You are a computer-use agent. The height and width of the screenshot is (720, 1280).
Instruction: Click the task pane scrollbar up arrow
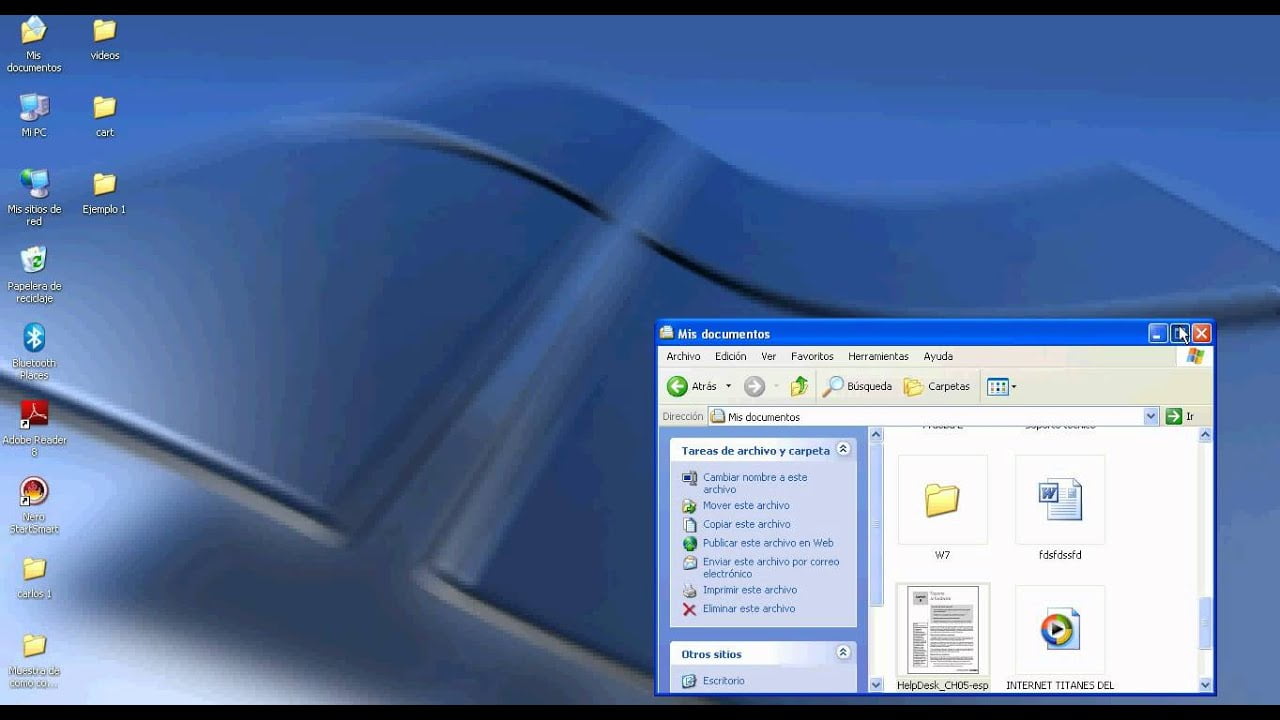(876, 435)
